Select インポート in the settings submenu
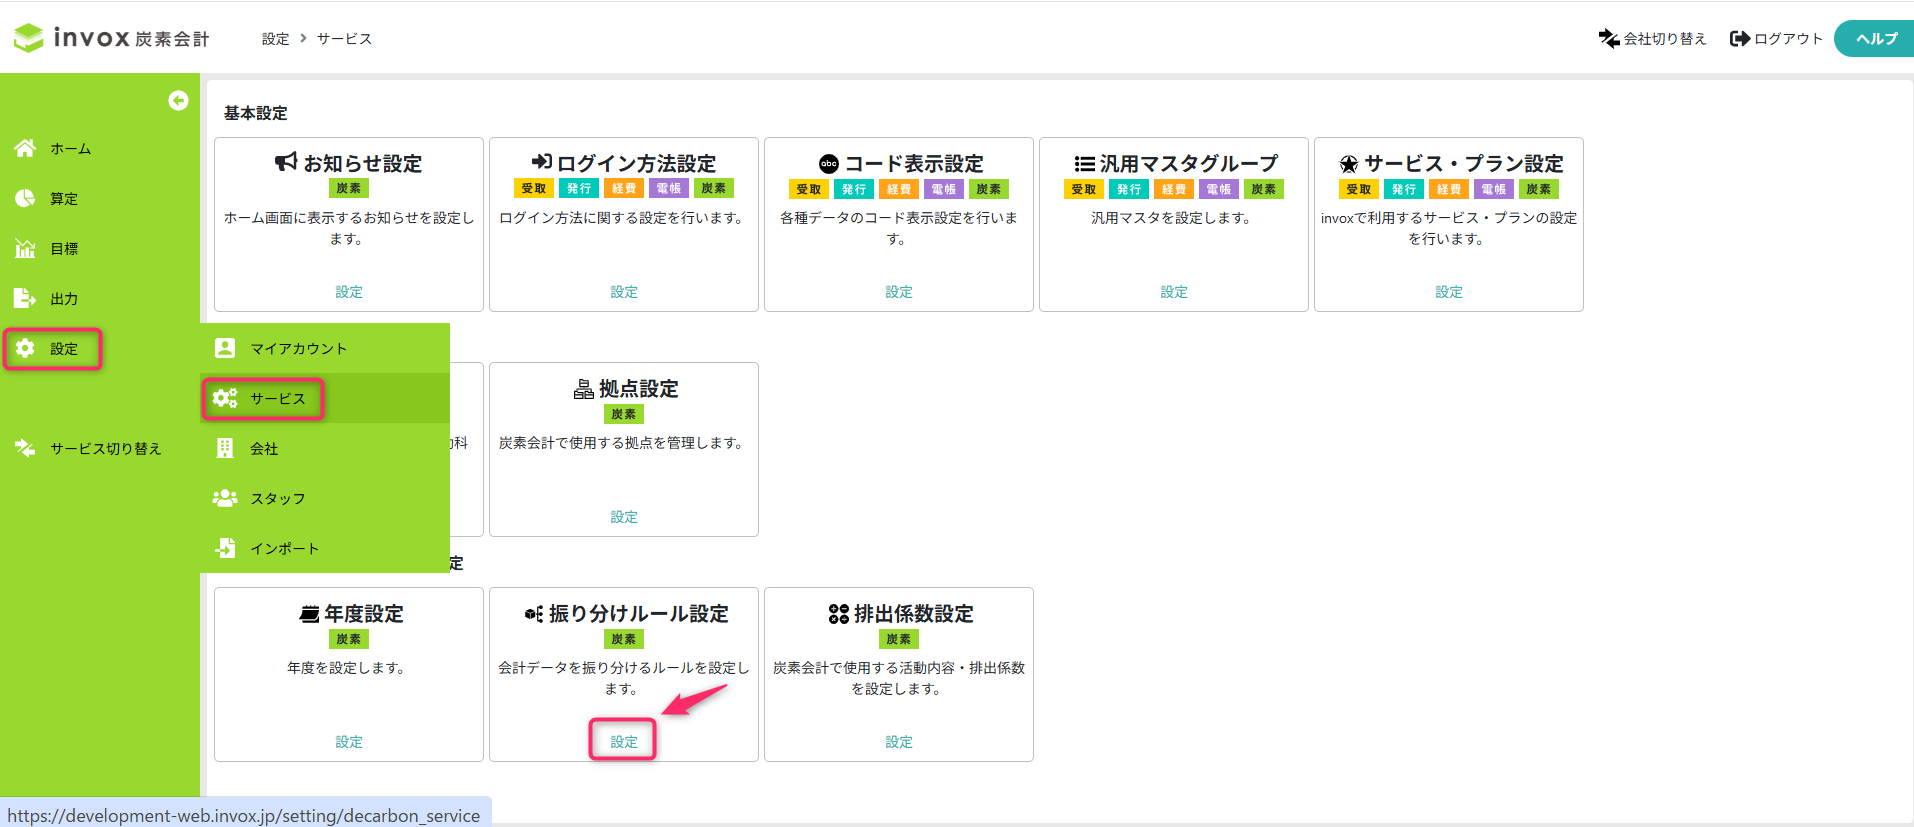 point(284,548)
